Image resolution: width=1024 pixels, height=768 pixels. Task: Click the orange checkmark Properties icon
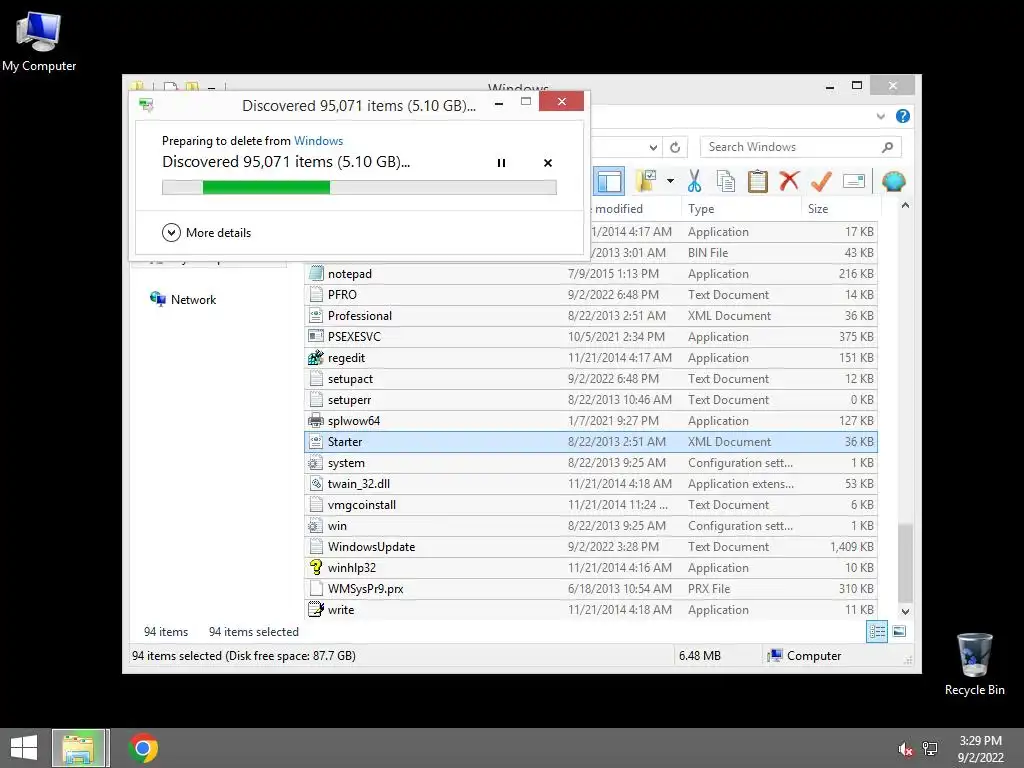tap(821, 181)
